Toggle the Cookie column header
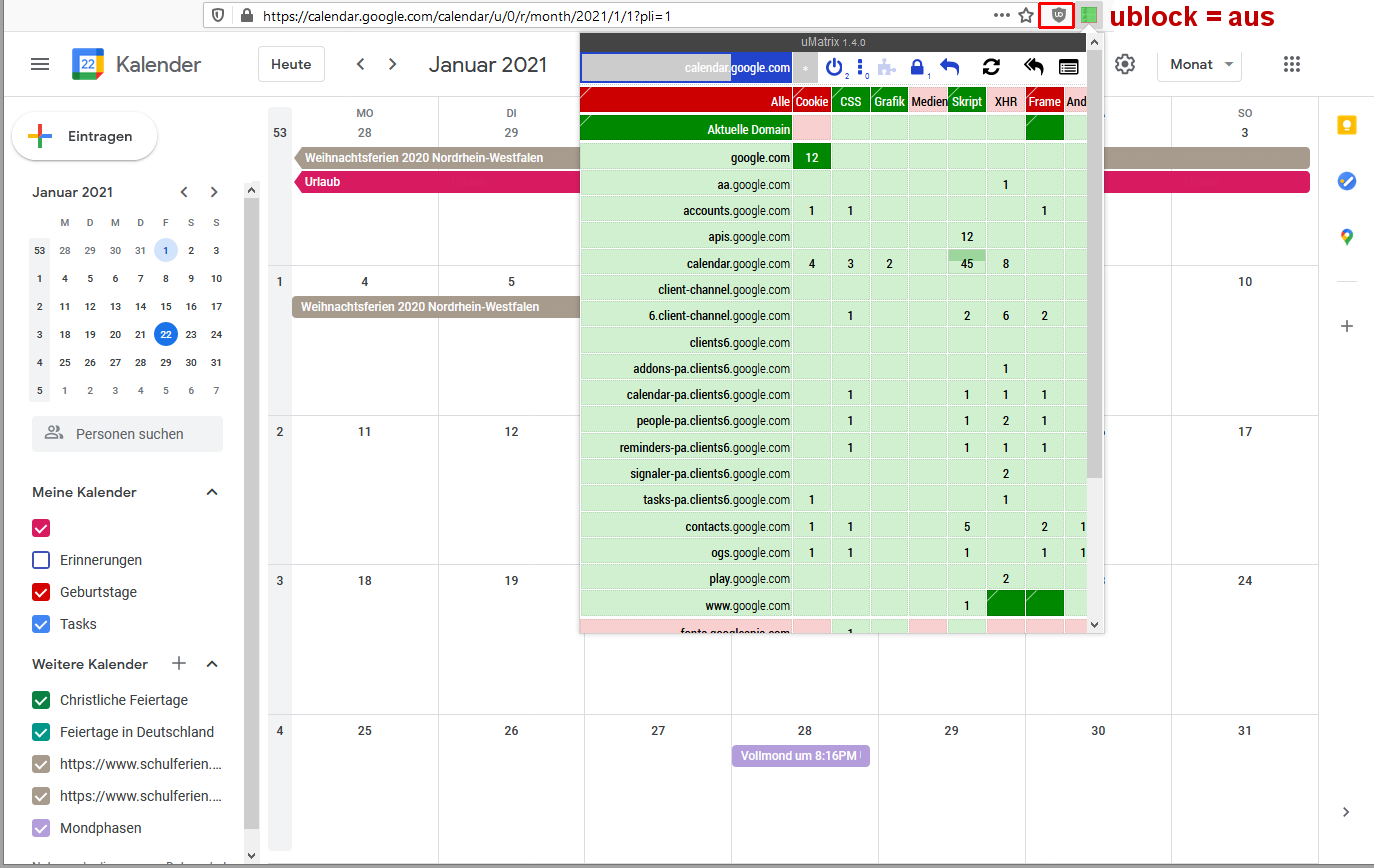This screenshot has height=868, width=1374. coord(812,101)
